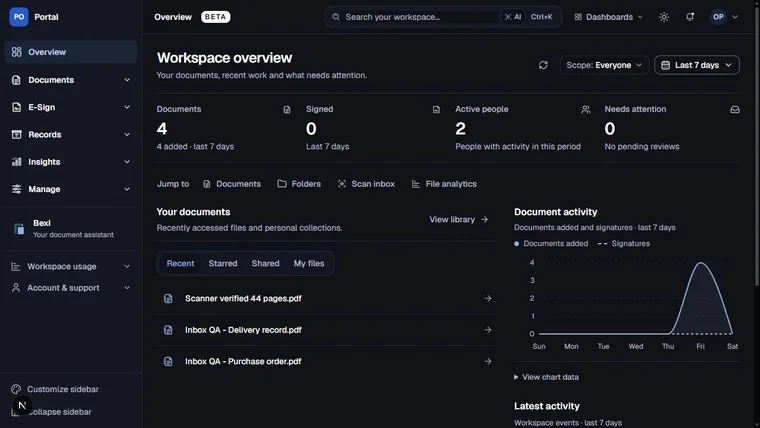Expand the Insights sidebar section chevron
The height and width of the screenshot is (428, 760).
pyautogui.click(x=127, y=162)
